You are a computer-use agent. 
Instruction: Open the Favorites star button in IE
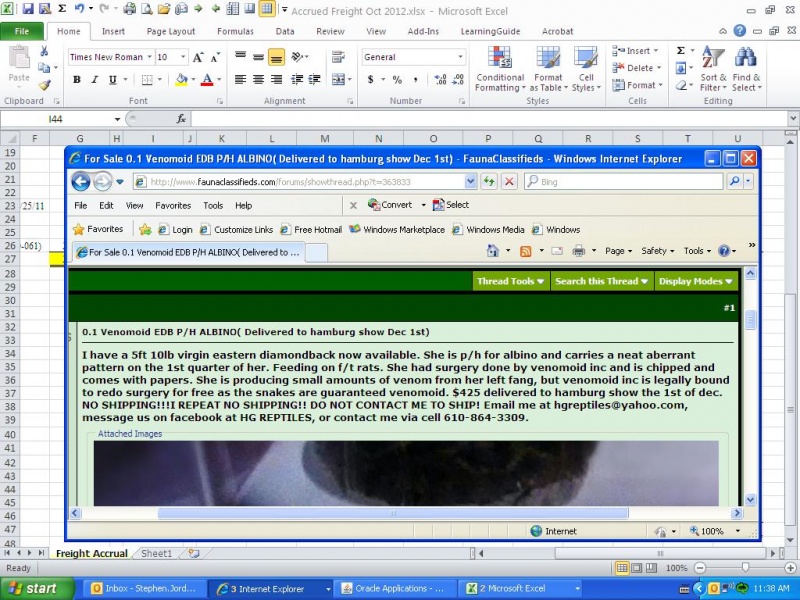98,229
